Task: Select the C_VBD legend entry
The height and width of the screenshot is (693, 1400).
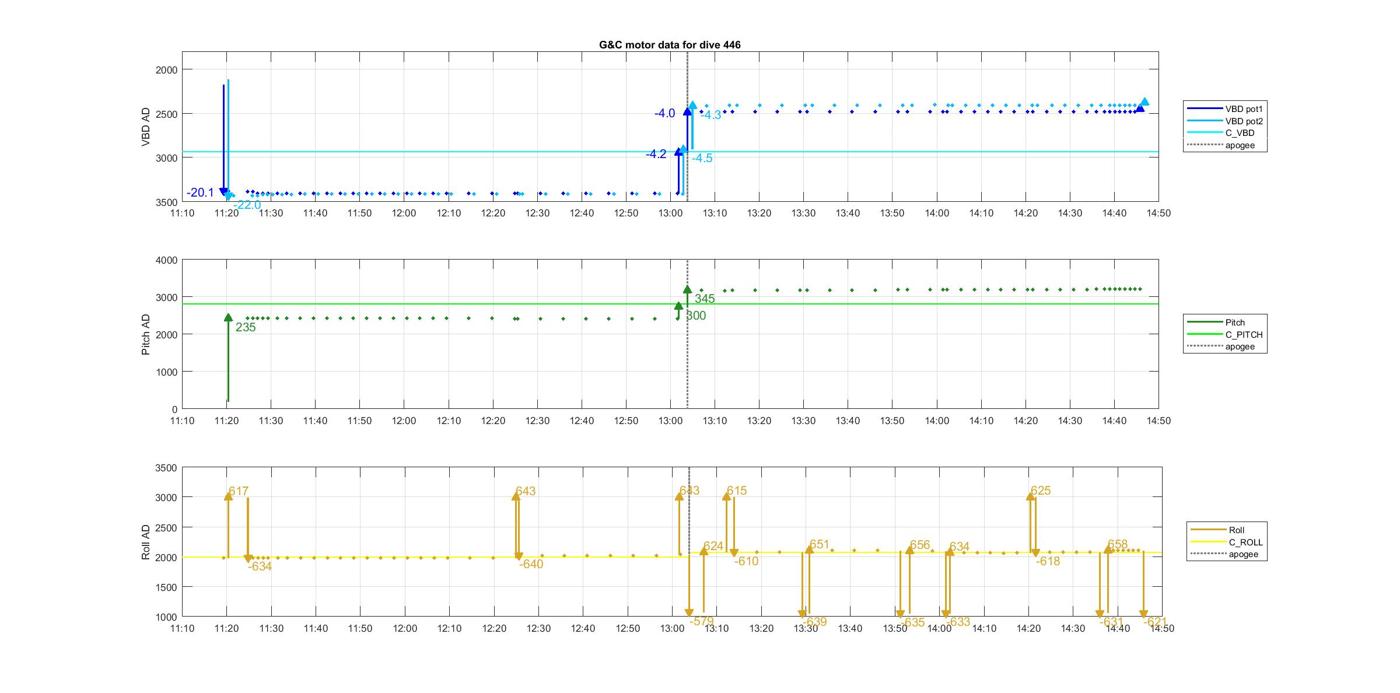Action: point(1219,133)
